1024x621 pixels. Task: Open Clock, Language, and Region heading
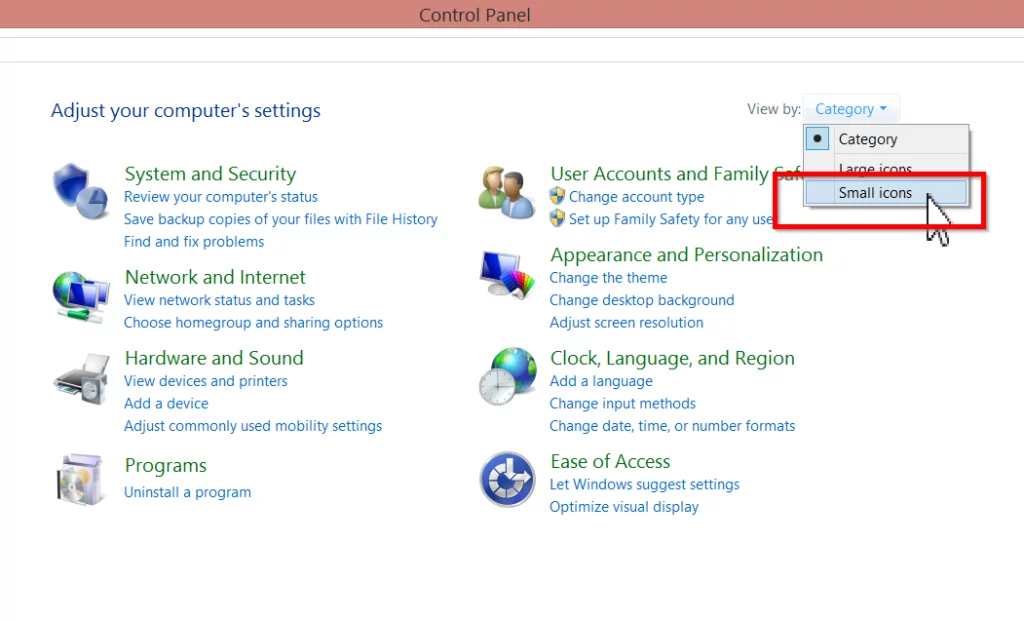(672, 358)
